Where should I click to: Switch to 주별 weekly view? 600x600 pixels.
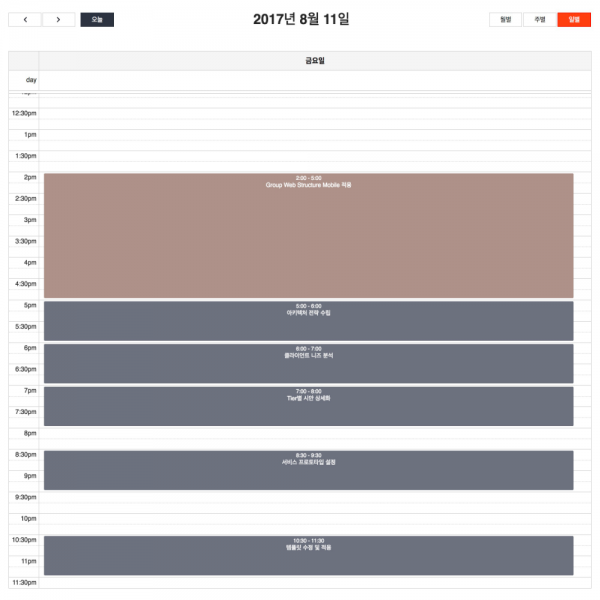pyautogui.click(x=539, y=19)
